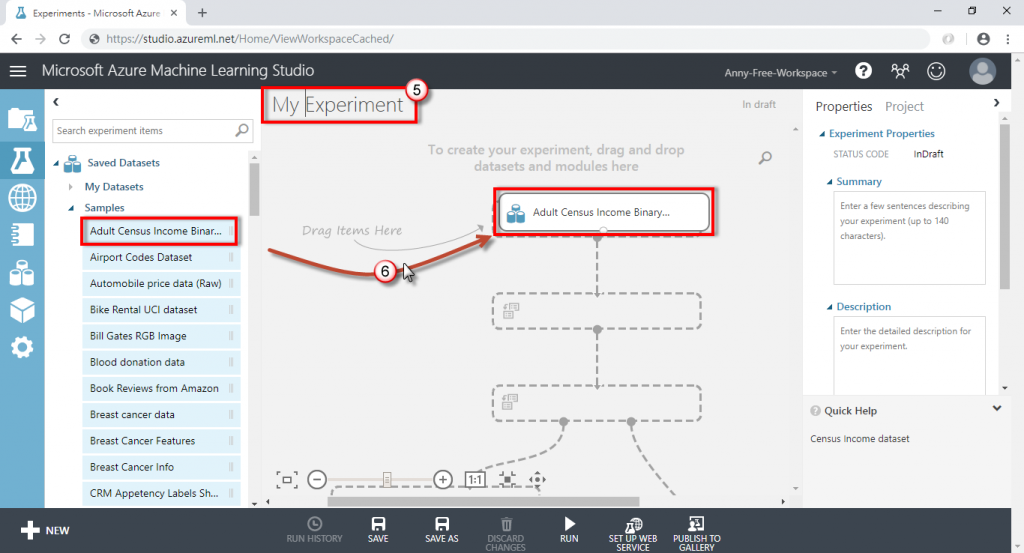The width and height of the screenshot is (1024, 553).
Task: Click the help question mark icon
Action: point(863,71)
